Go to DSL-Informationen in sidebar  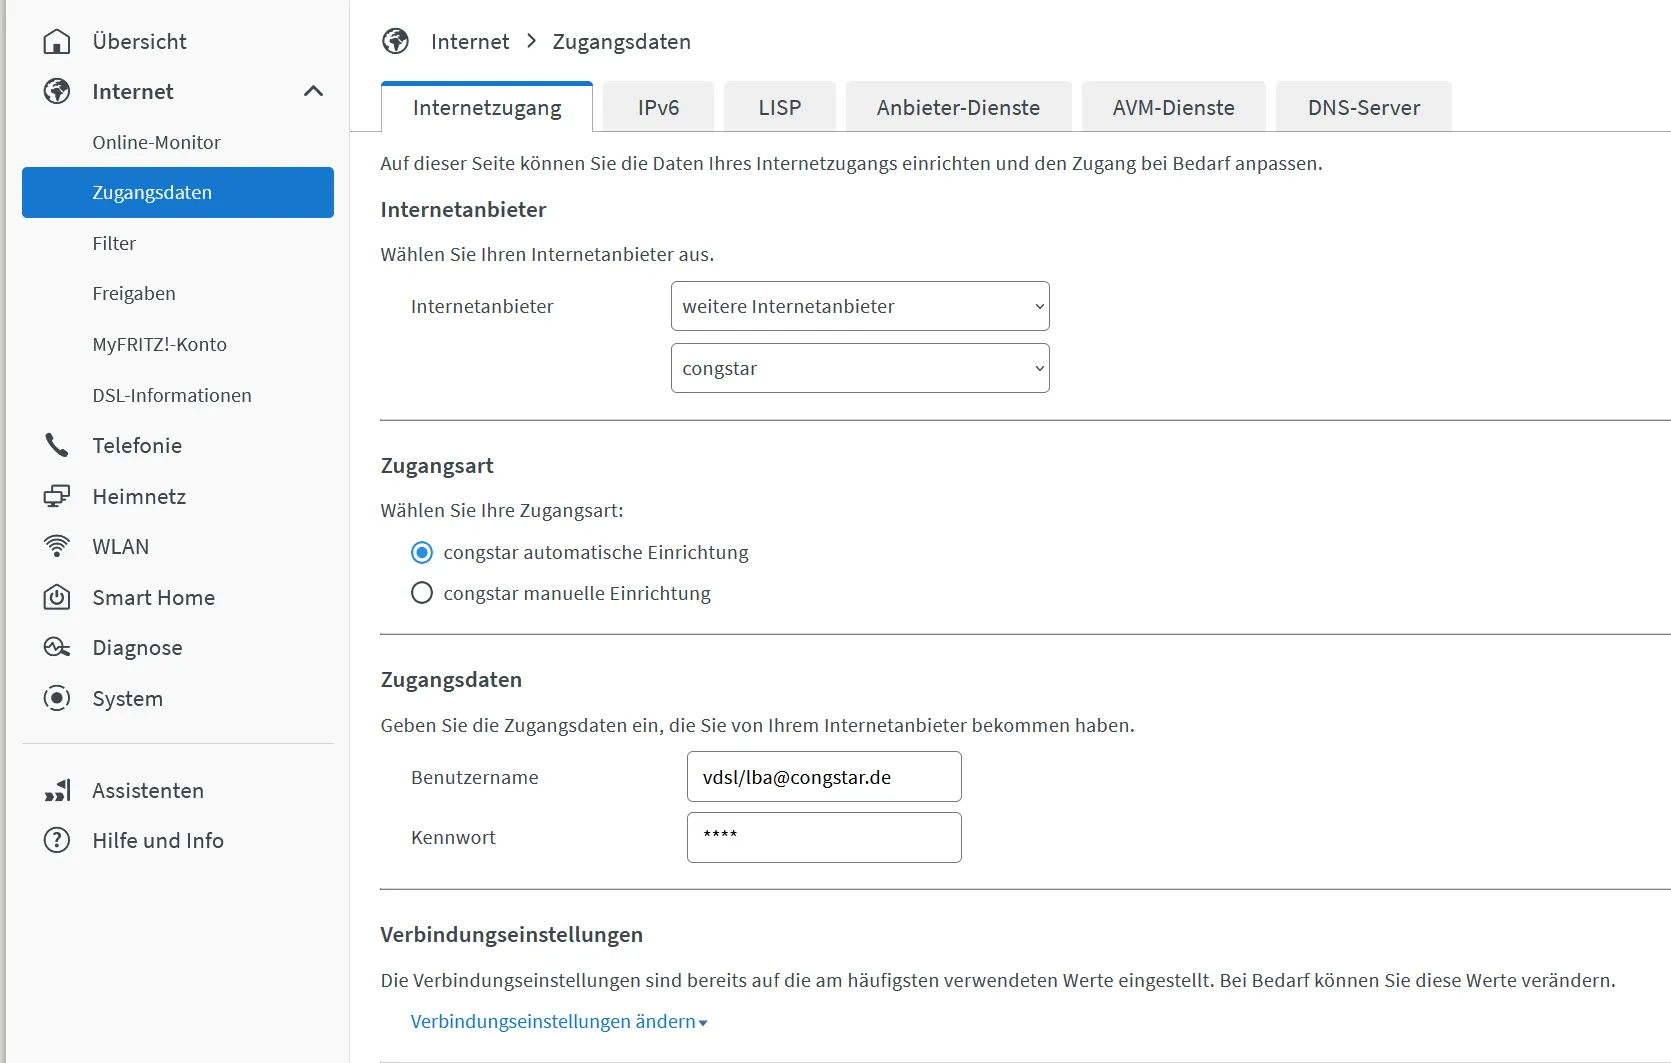click(x=172, y=396)
